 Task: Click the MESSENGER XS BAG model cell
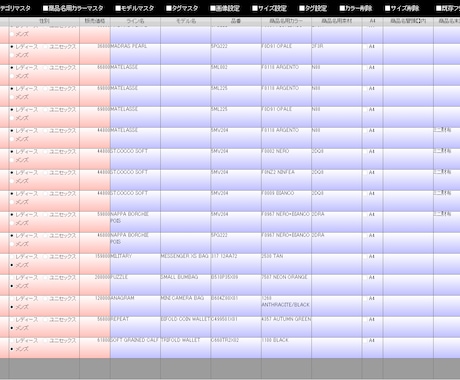click(x=185, y=264)
